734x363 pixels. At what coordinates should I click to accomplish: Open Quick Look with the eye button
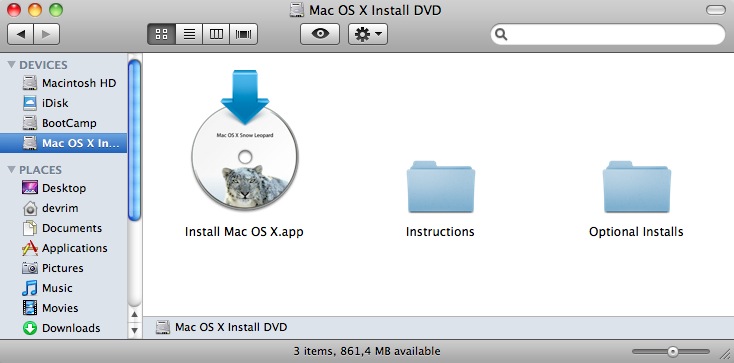[320, 34]
